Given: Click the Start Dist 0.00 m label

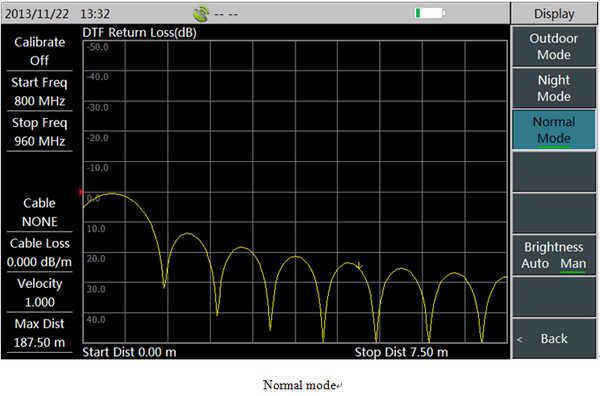Looking at the screenshot, I should [129, 352].
